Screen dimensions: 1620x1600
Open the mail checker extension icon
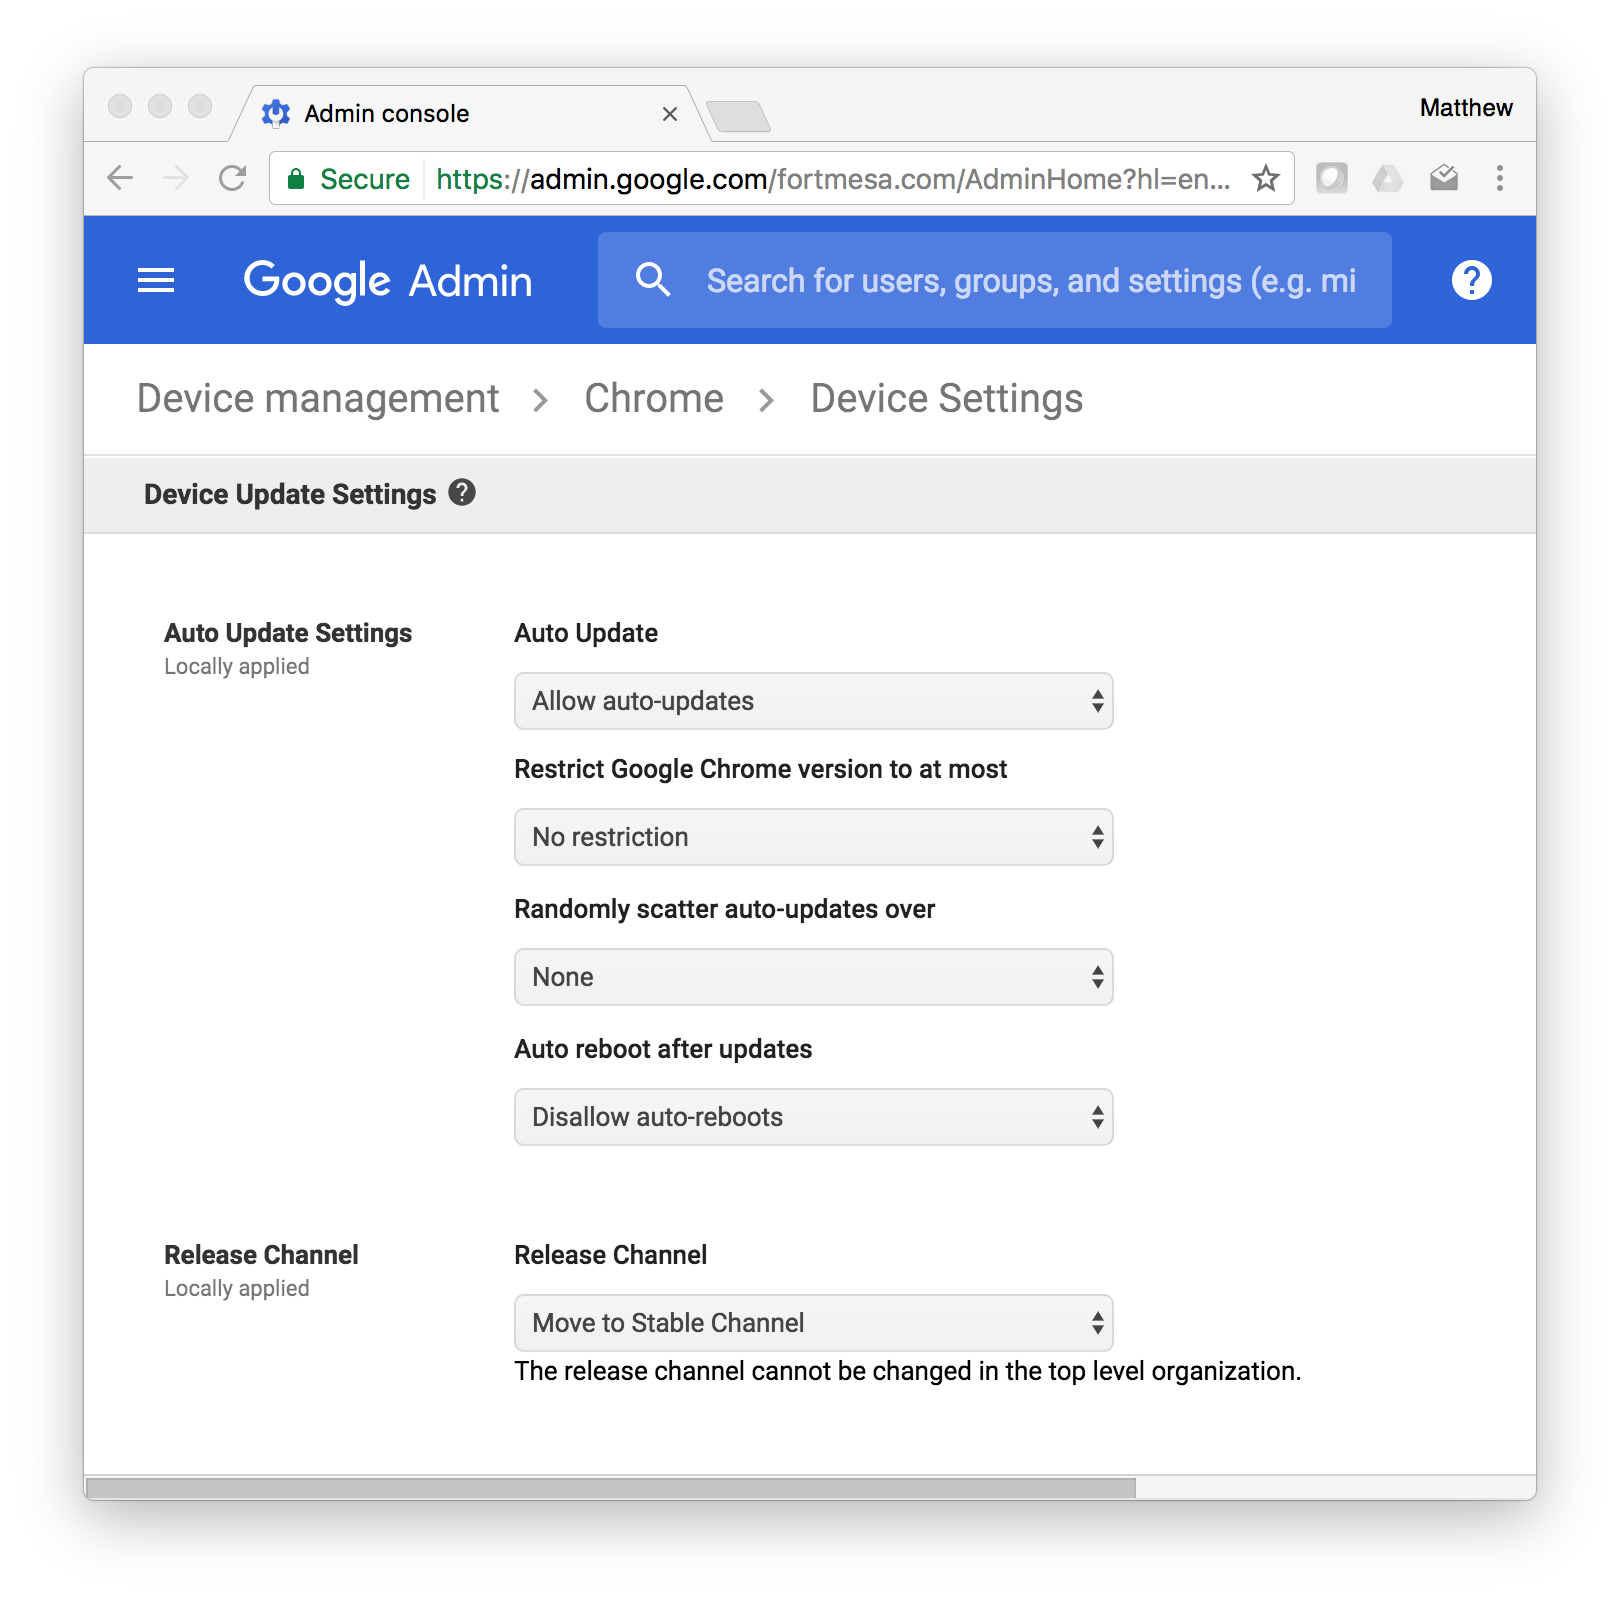click(1443, 178)
